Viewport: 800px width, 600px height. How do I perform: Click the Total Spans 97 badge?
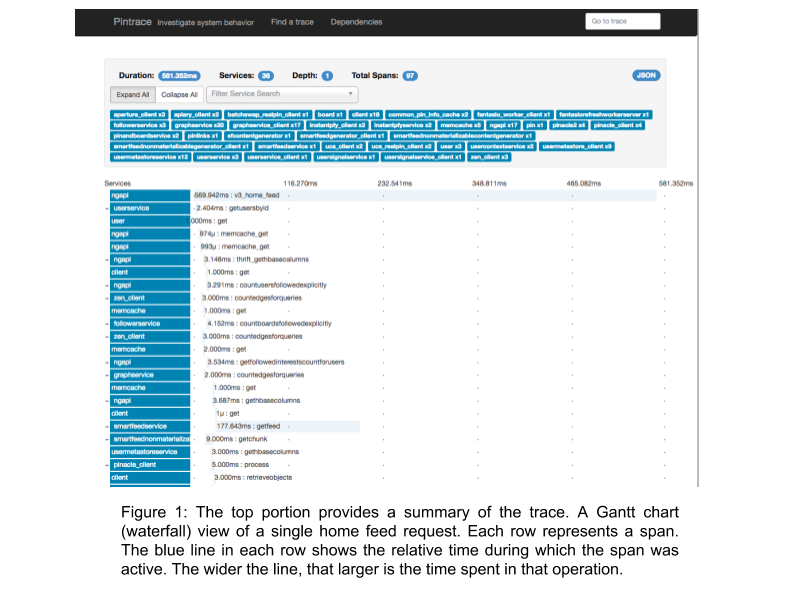click(x=410, y=76)
